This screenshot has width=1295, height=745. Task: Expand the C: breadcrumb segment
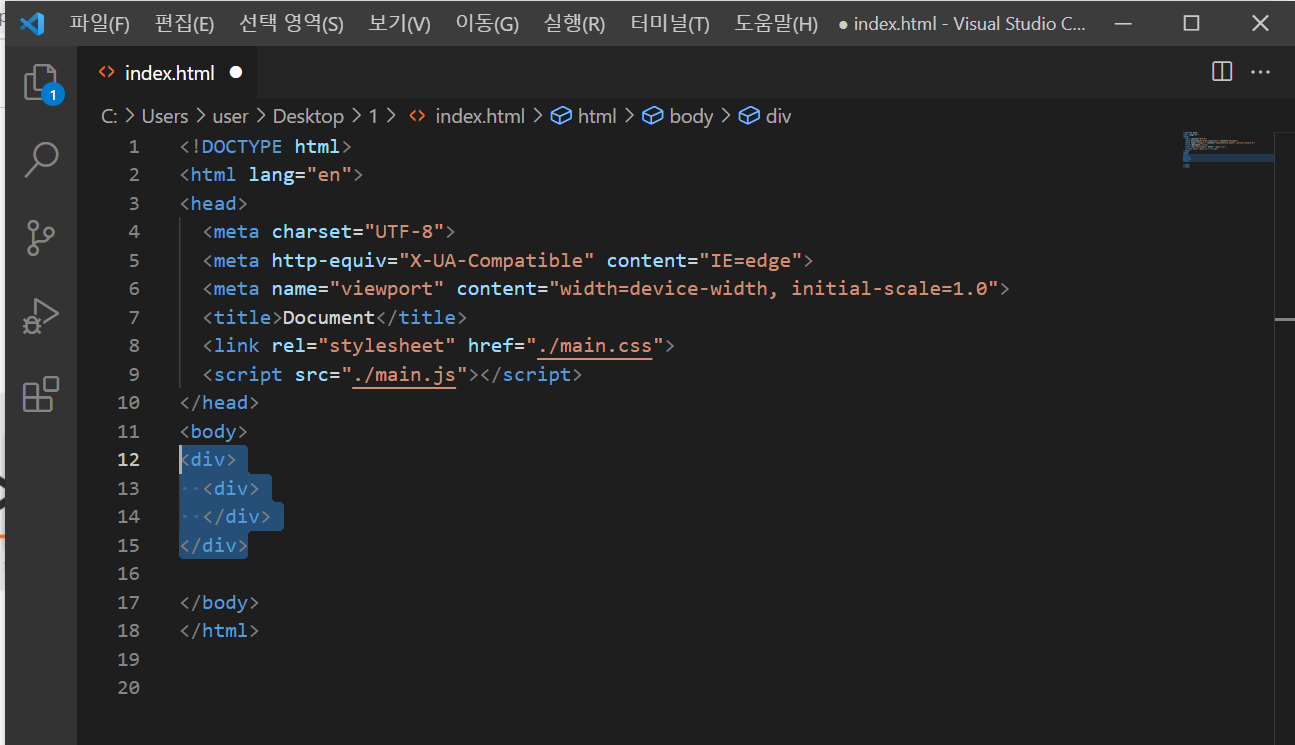tap(110, 116)
